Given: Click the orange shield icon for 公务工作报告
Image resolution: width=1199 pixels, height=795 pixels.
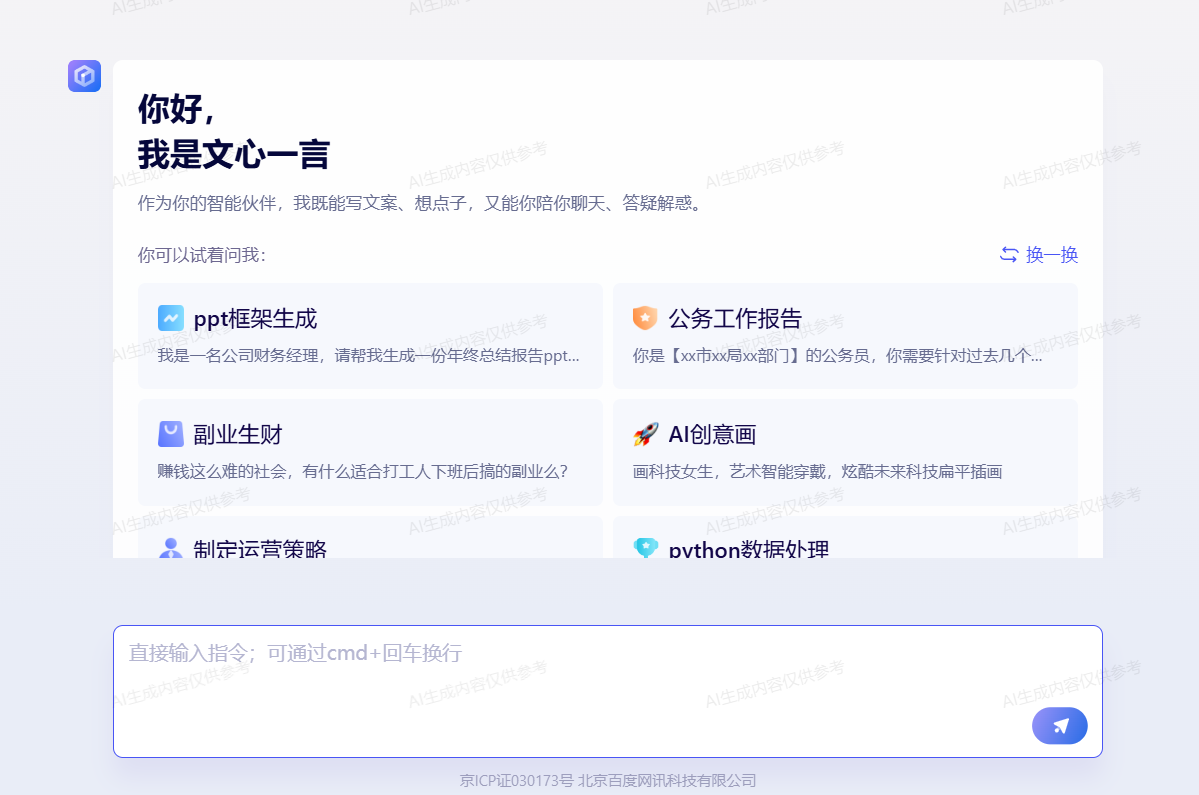Looking at the screenshot, I should tap(645, 317).
